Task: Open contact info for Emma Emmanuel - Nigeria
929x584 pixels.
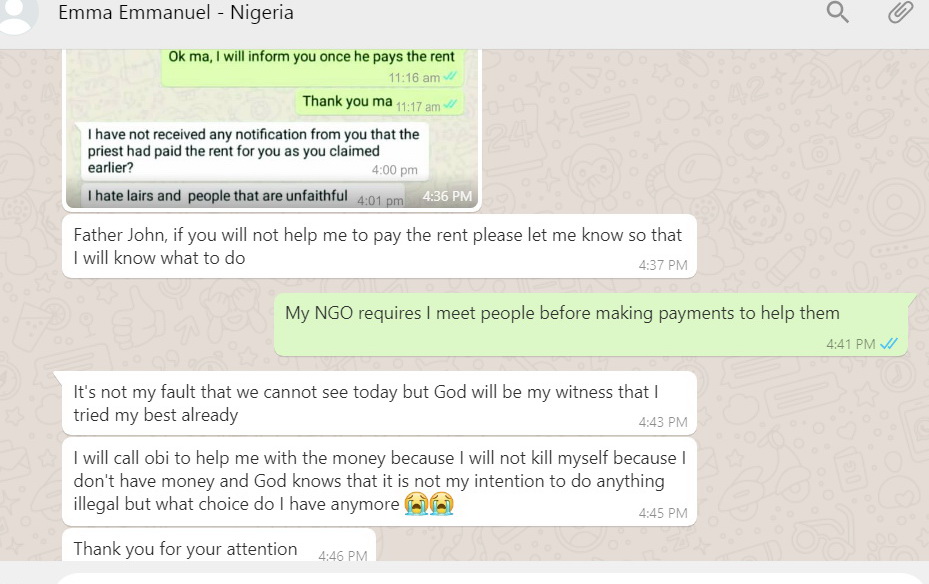Action: (176, 13)
